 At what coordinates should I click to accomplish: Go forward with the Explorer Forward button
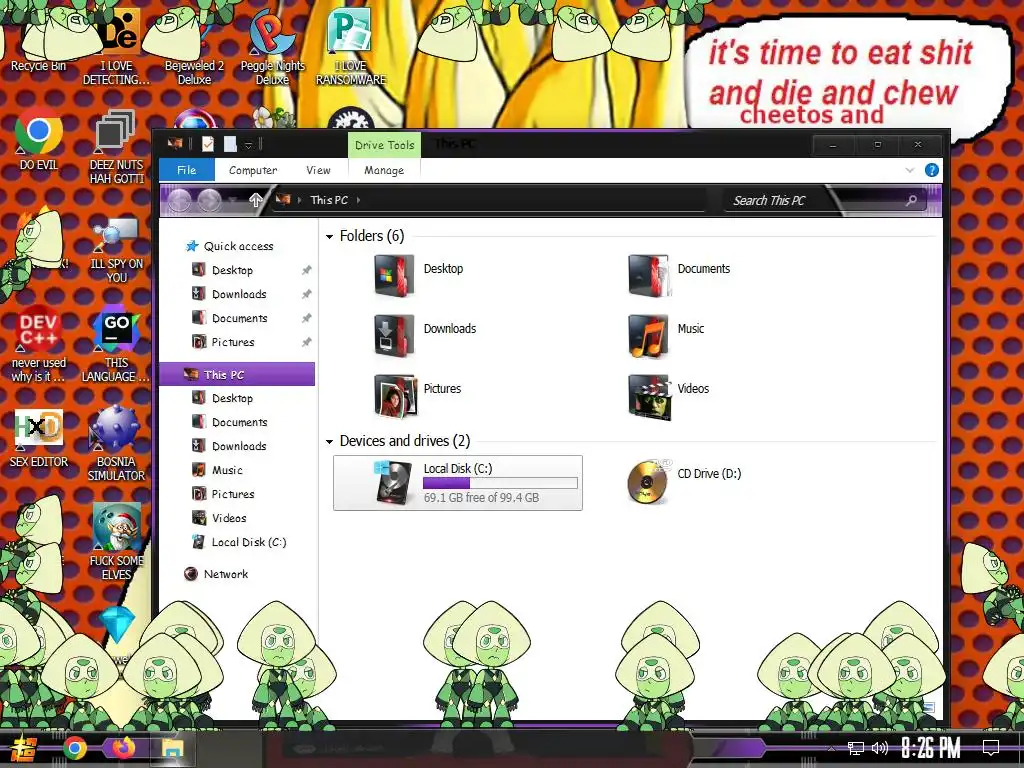point(209,200)
